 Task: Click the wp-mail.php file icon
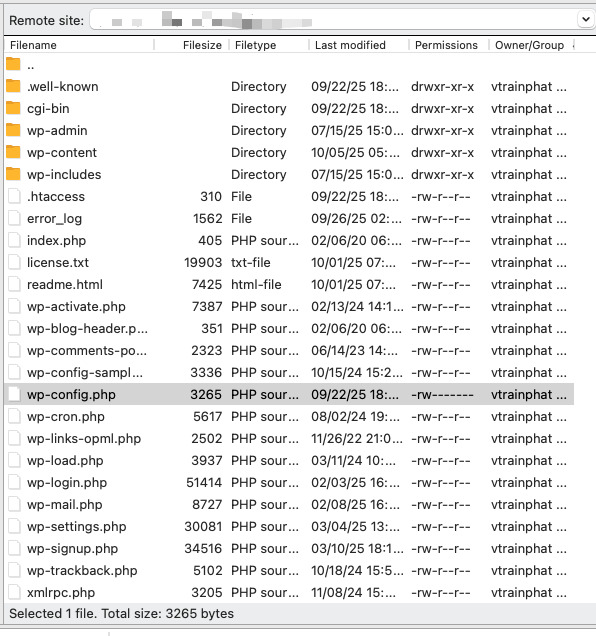pyautogui.click(x=15, y=505)
